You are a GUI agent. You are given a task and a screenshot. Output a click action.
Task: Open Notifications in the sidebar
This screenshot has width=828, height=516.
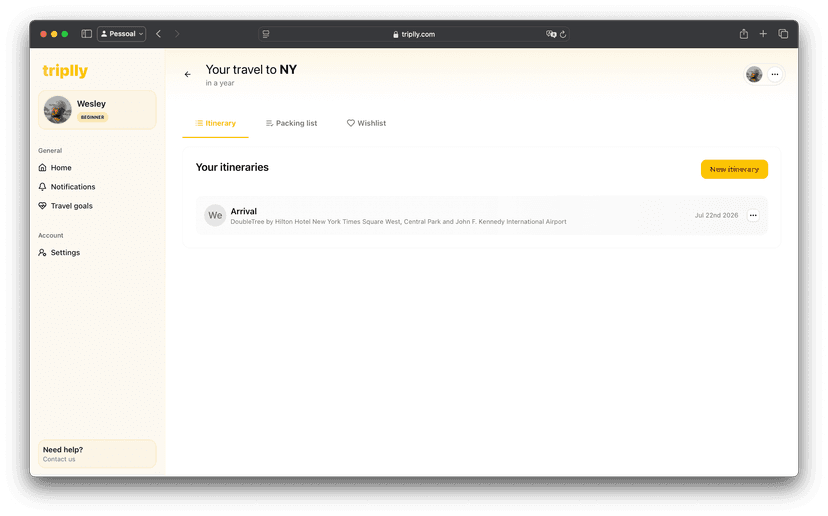[x=67, y=186]
